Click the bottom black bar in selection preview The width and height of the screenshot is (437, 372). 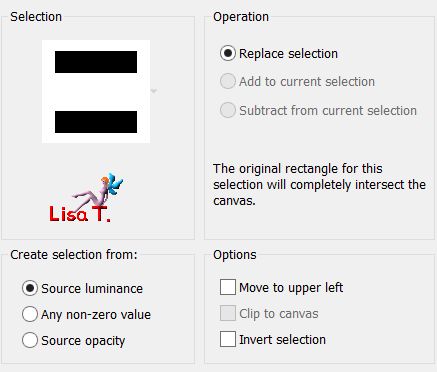96,122
